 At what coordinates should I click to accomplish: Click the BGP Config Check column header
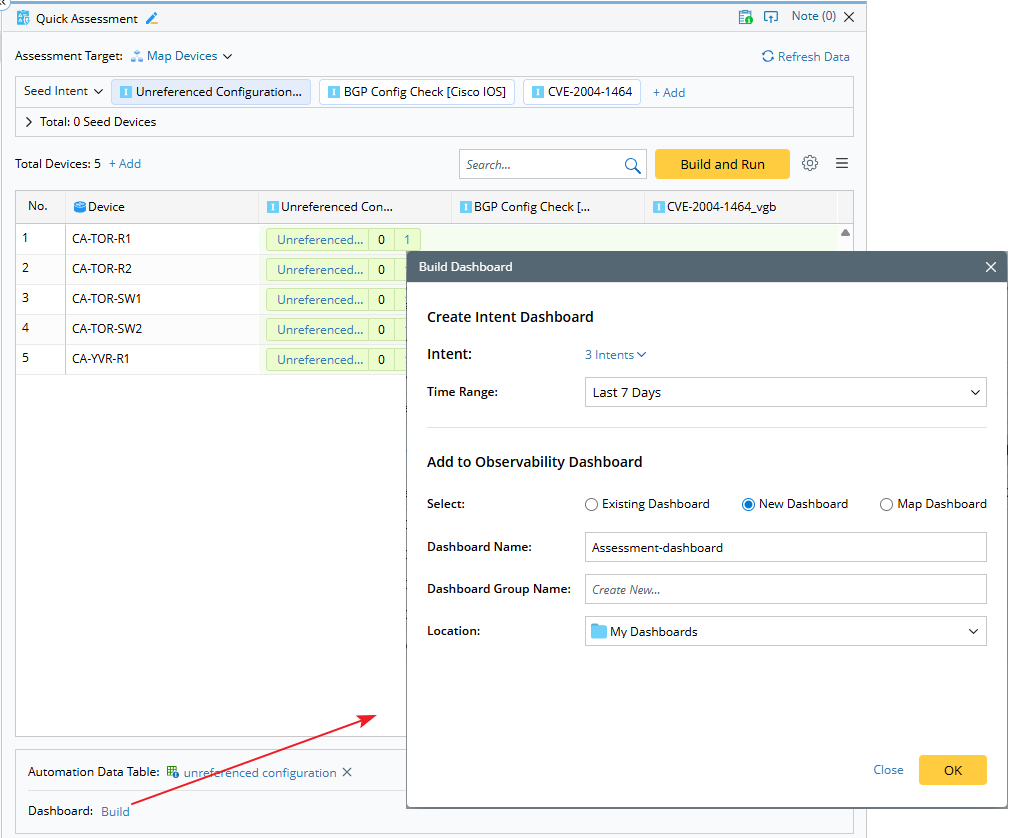(548, 207)
